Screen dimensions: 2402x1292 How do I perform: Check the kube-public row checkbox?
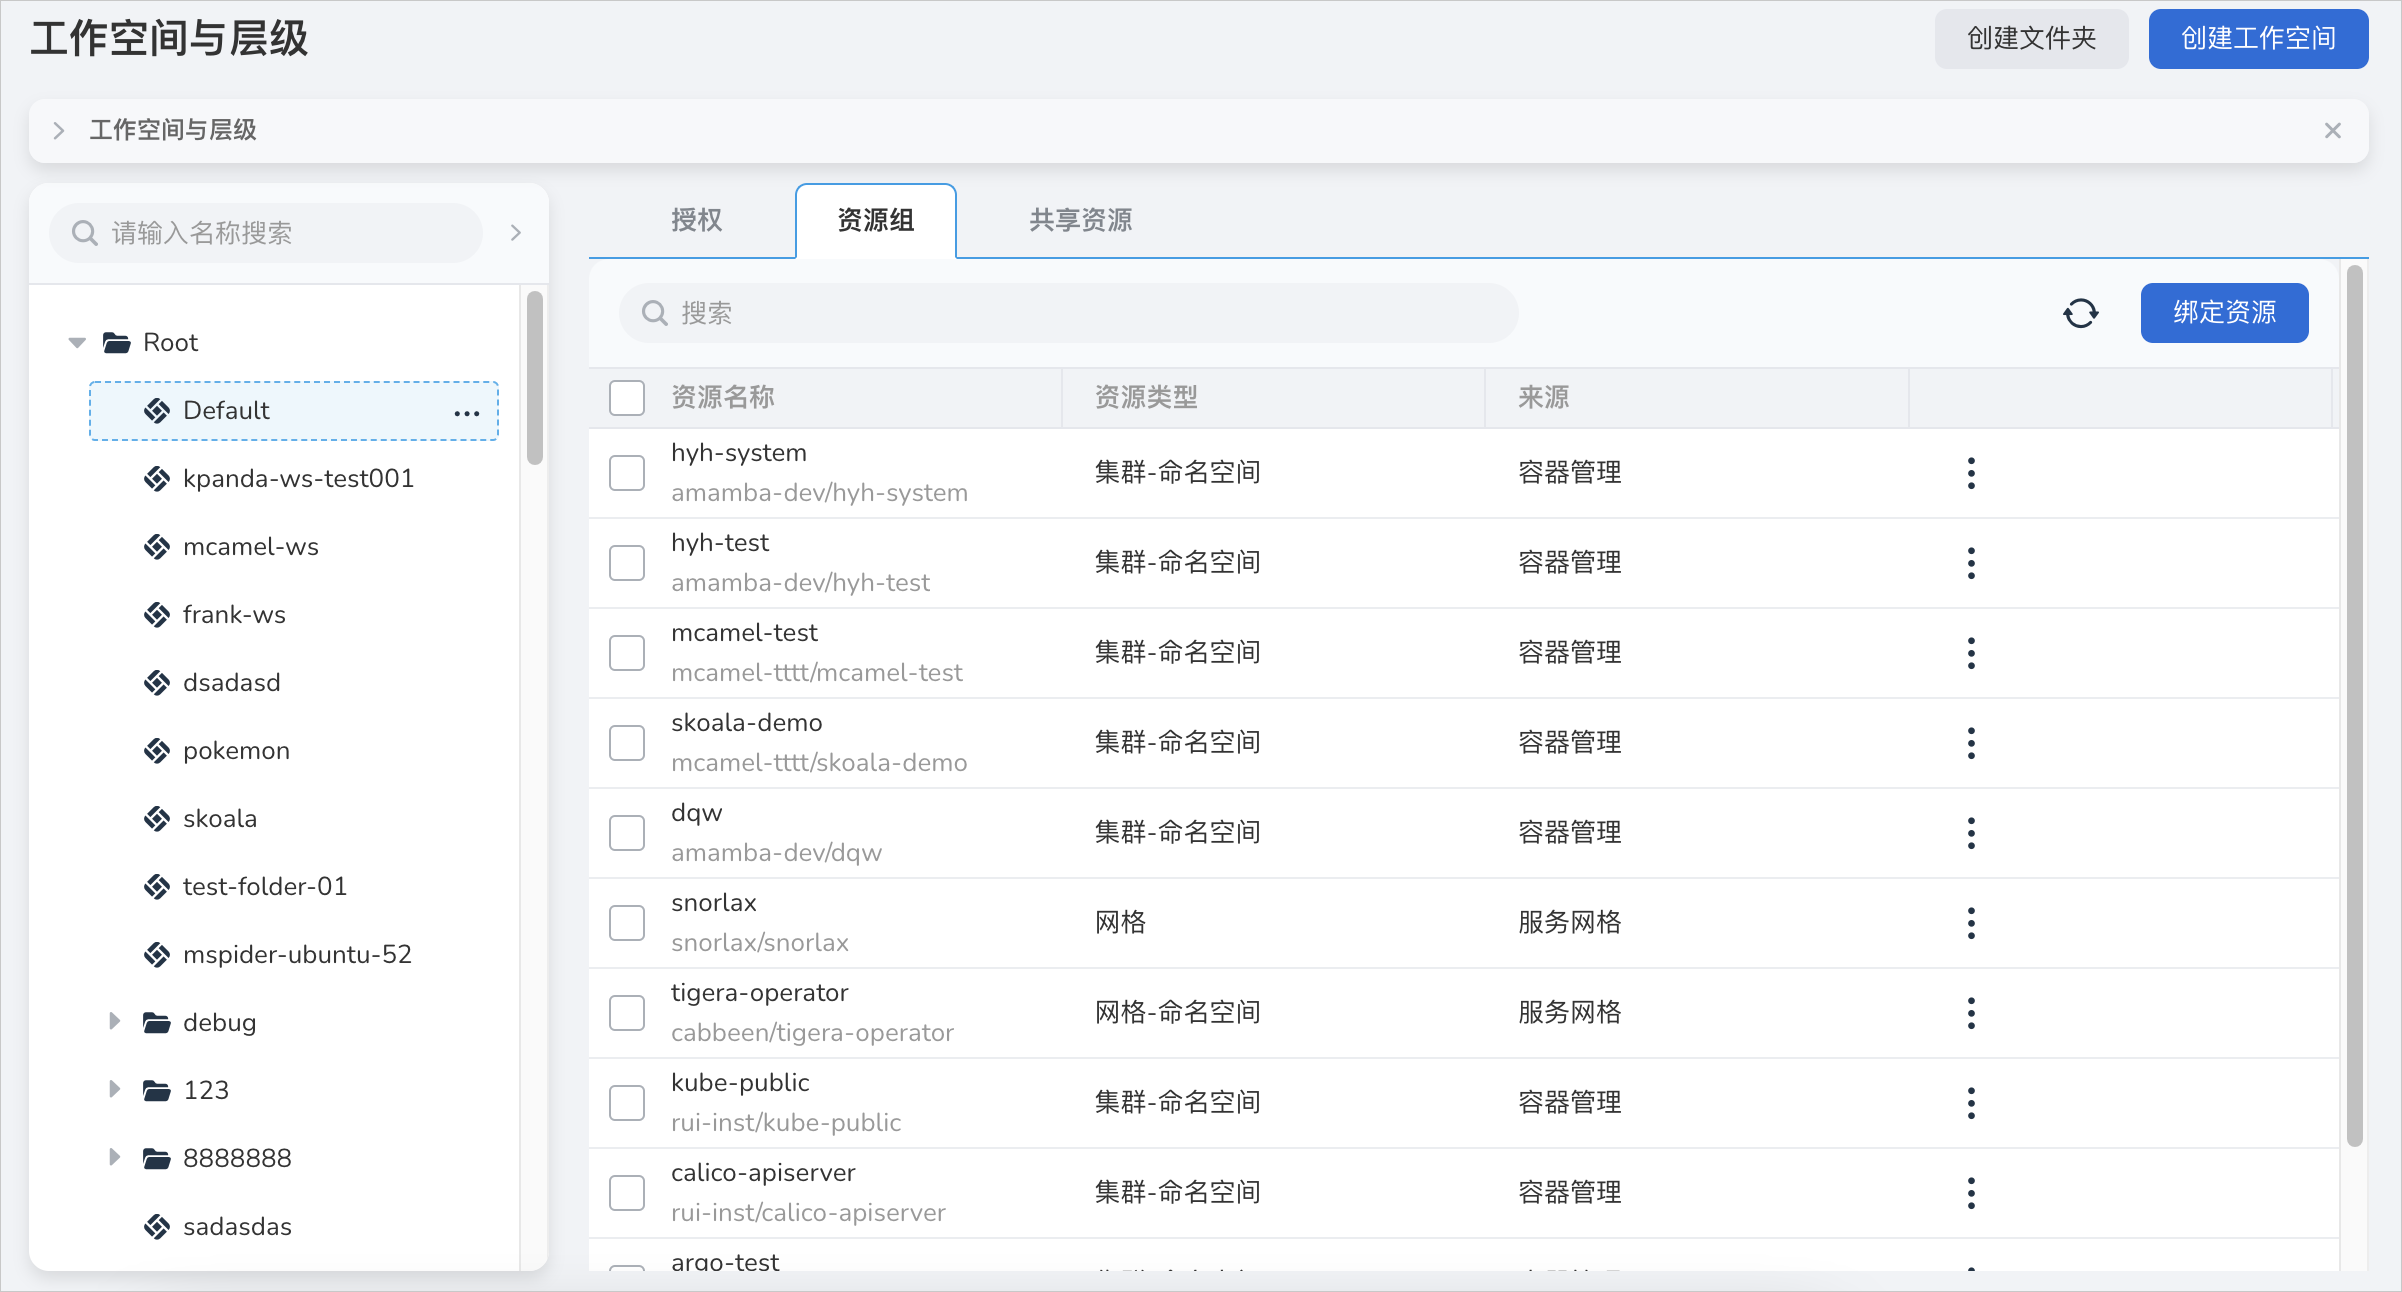click(x=627, y=1103)
